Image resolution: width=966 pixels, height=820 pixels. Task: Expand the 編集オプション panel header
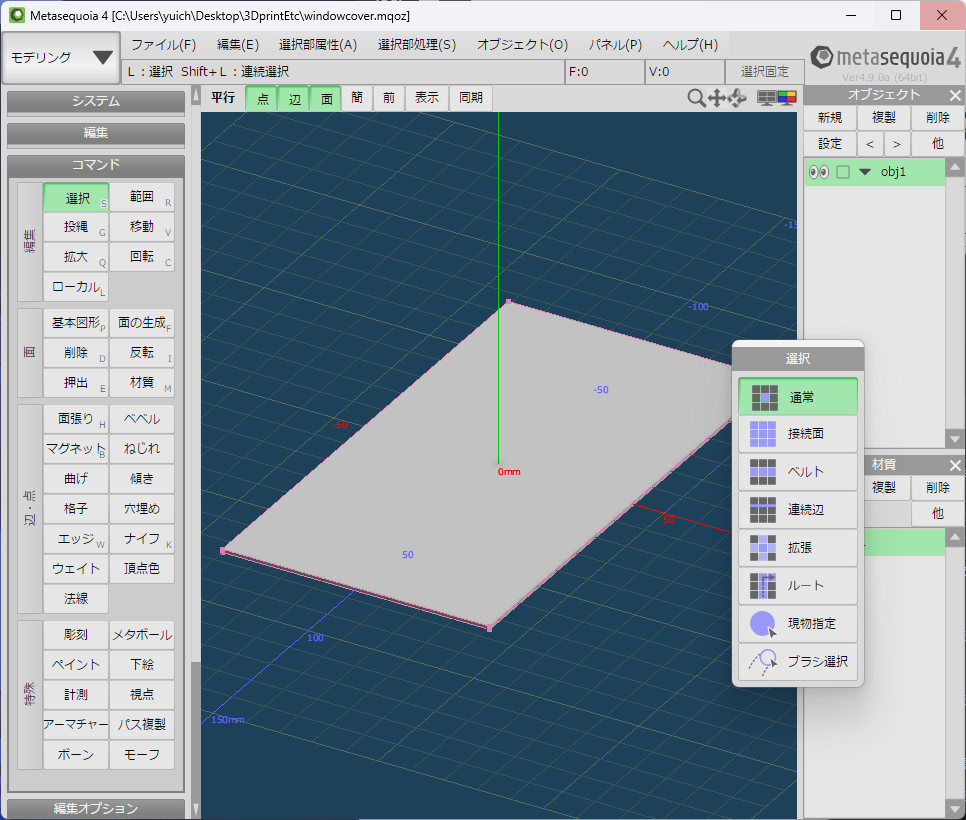tap(96, 808)
